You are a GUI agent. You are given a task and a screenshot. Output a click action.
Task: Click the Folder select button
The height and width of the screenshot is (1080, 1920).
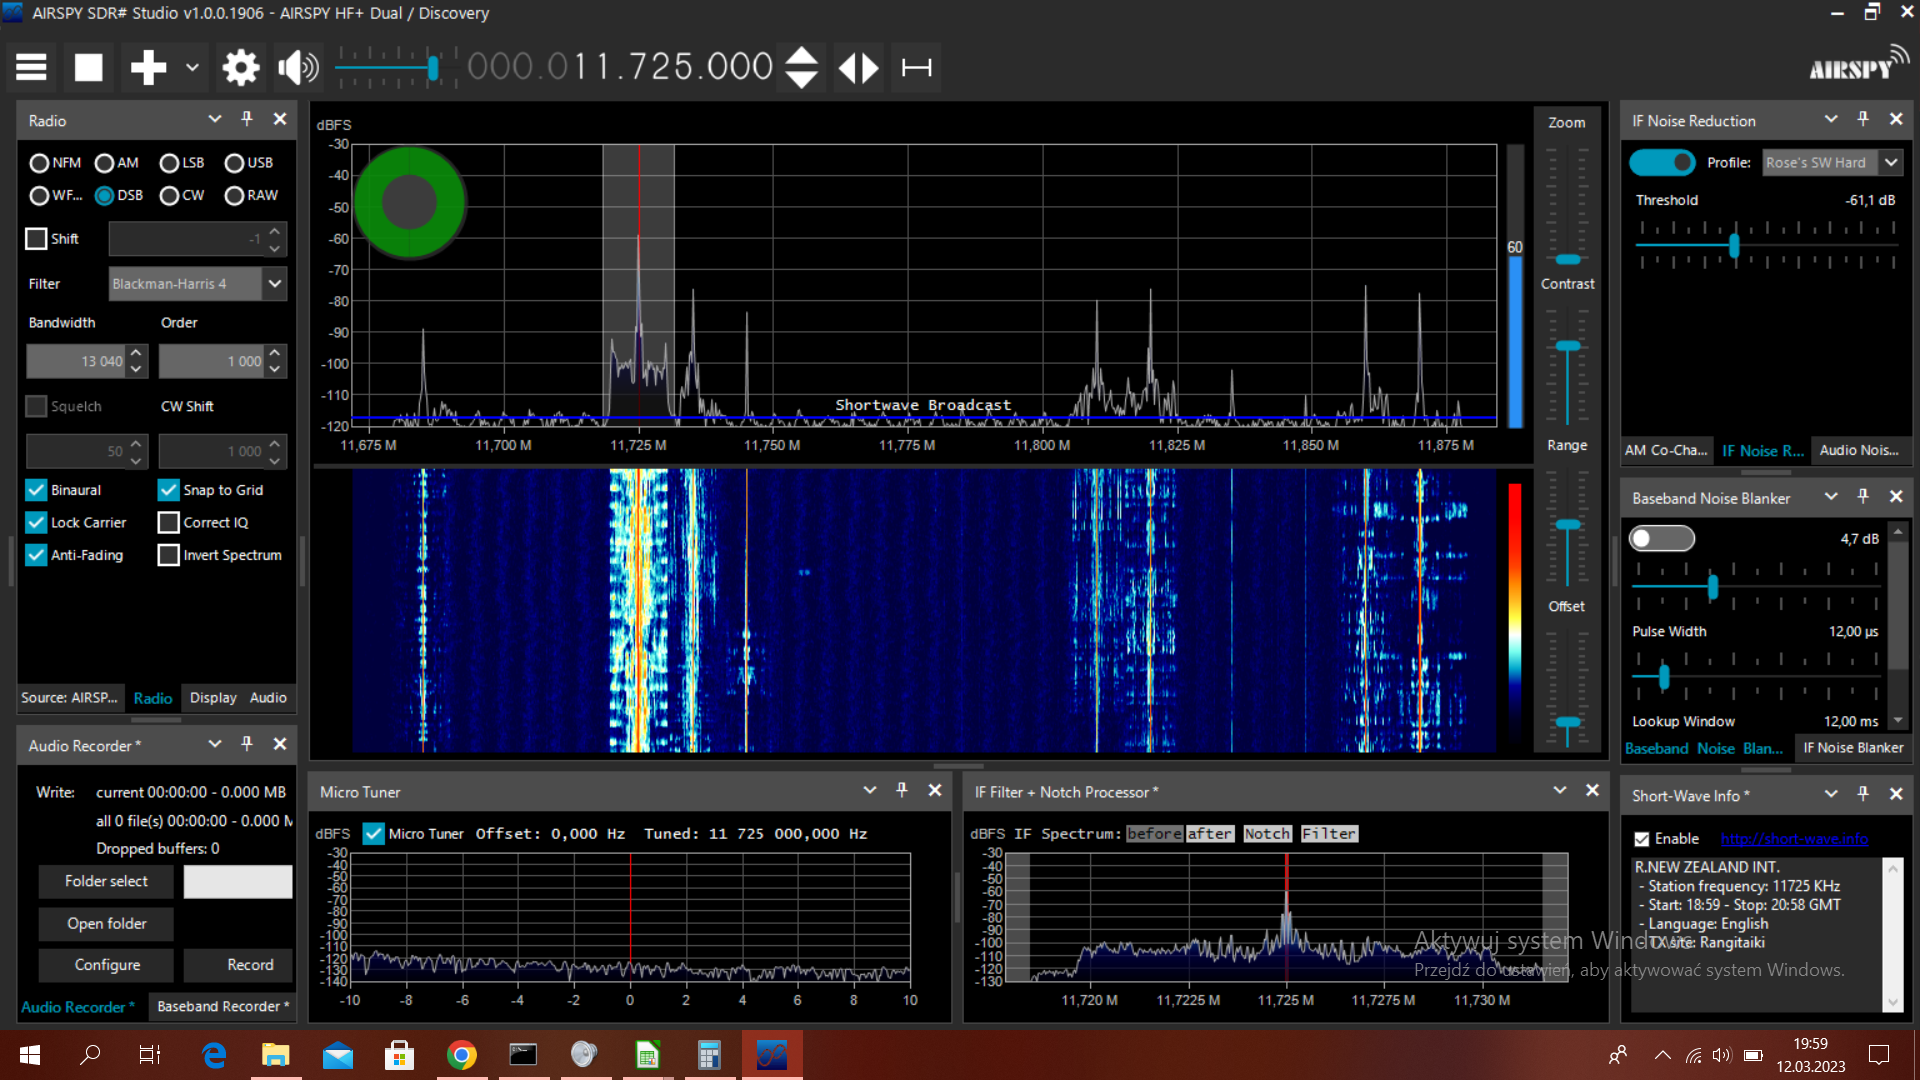coord(106,881)
